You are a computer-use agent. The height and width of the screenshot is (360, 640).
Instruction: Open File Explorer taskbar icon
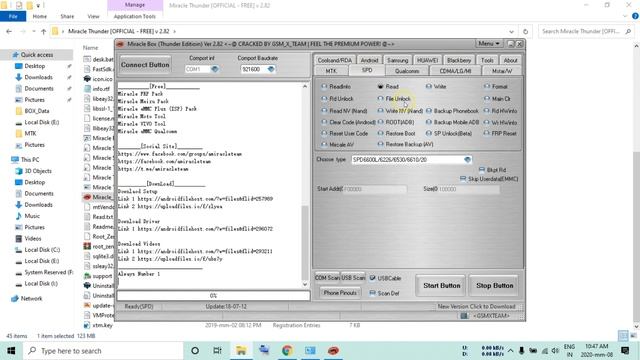click(241, 351)
